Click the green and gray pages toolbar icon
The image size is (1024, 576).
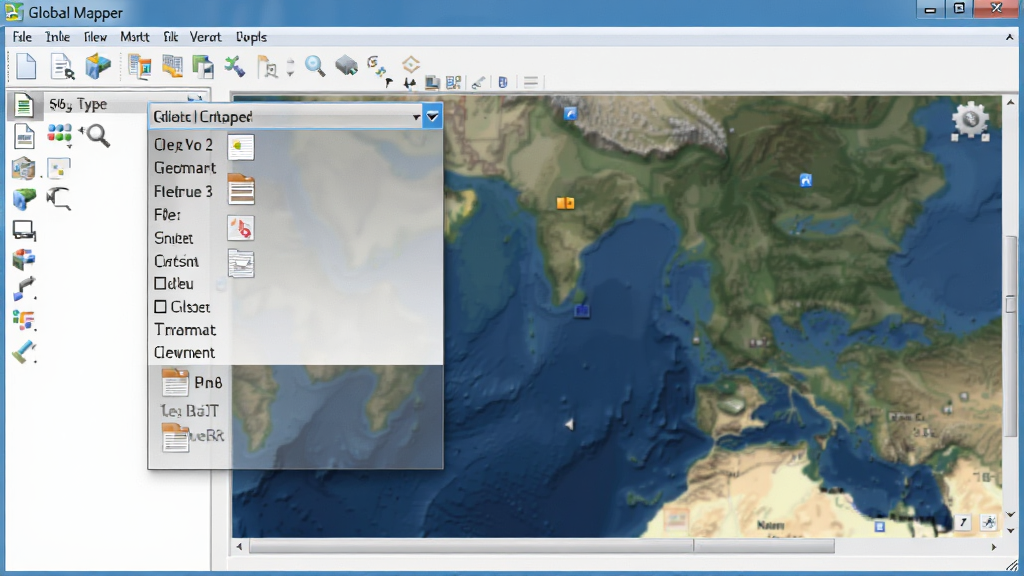(203, 66)
